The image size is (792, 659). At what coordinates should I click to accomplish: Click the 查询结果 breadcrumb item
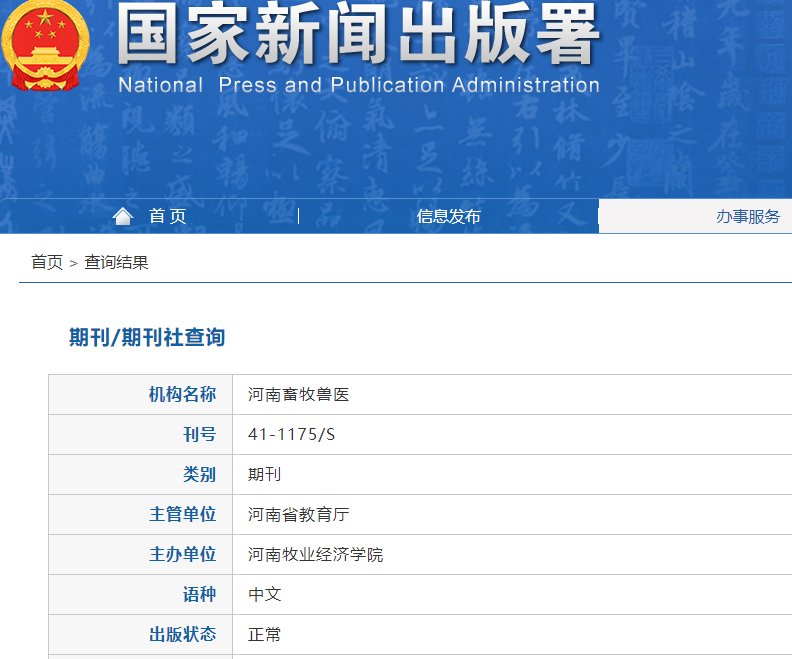pyautogui.click(x=116, y=262)
